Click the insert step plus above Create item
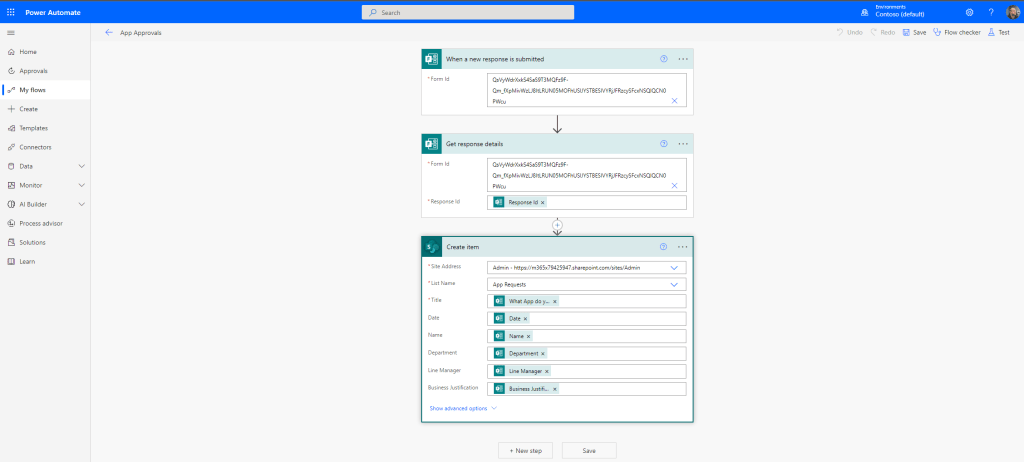1024x462 pixels. pos(557,225)
